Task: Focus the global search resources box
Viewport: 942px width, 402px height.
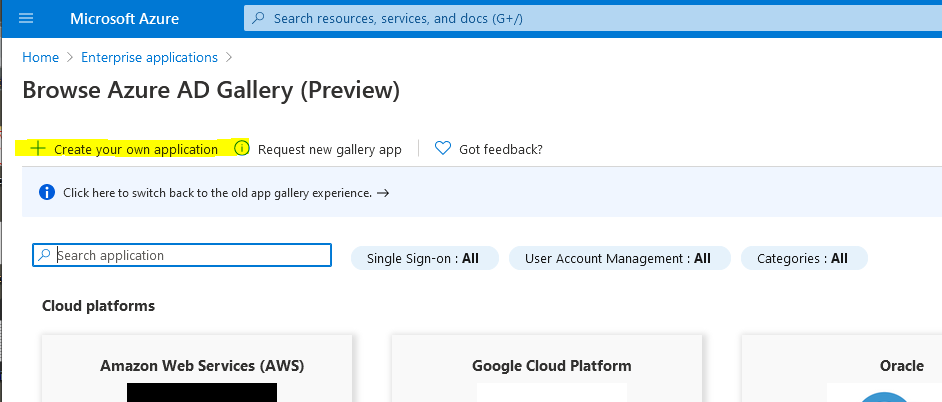Action: (592, 19)
